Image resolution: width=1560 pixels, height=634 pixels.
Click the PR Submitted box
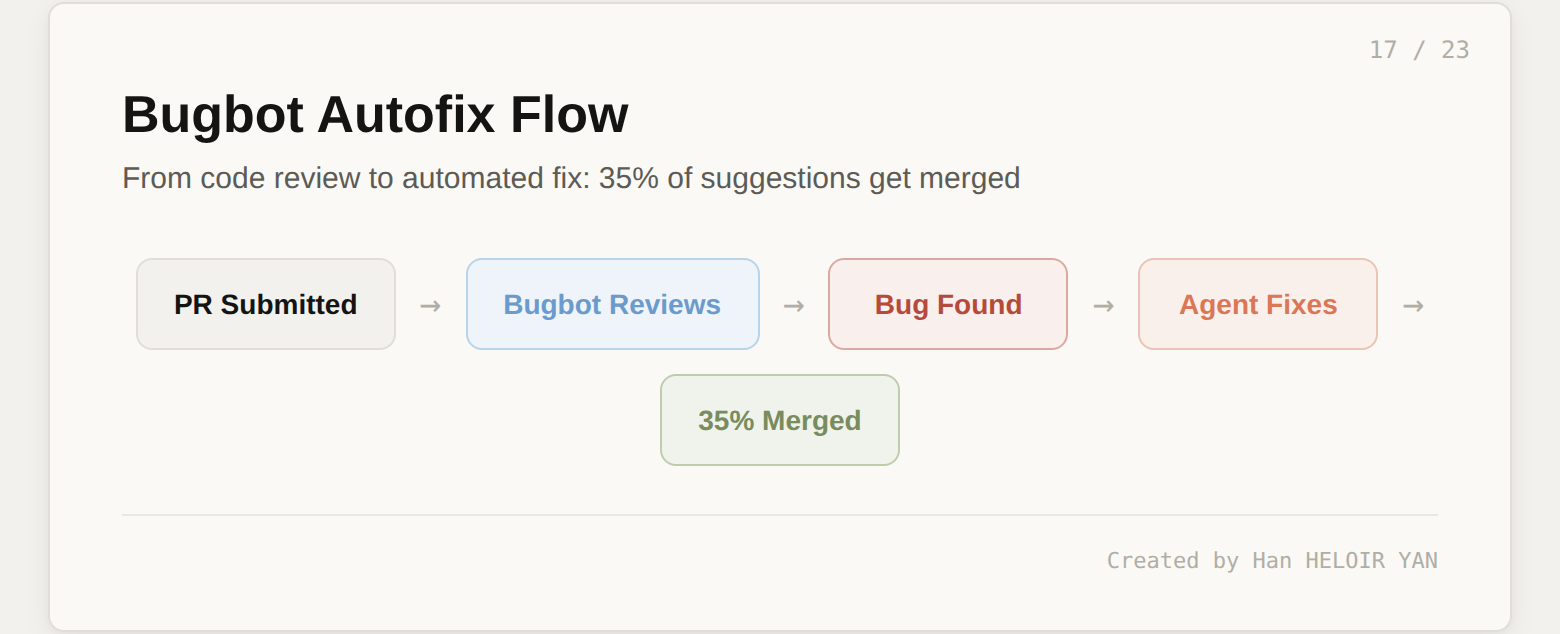click(x=265, y=304)
